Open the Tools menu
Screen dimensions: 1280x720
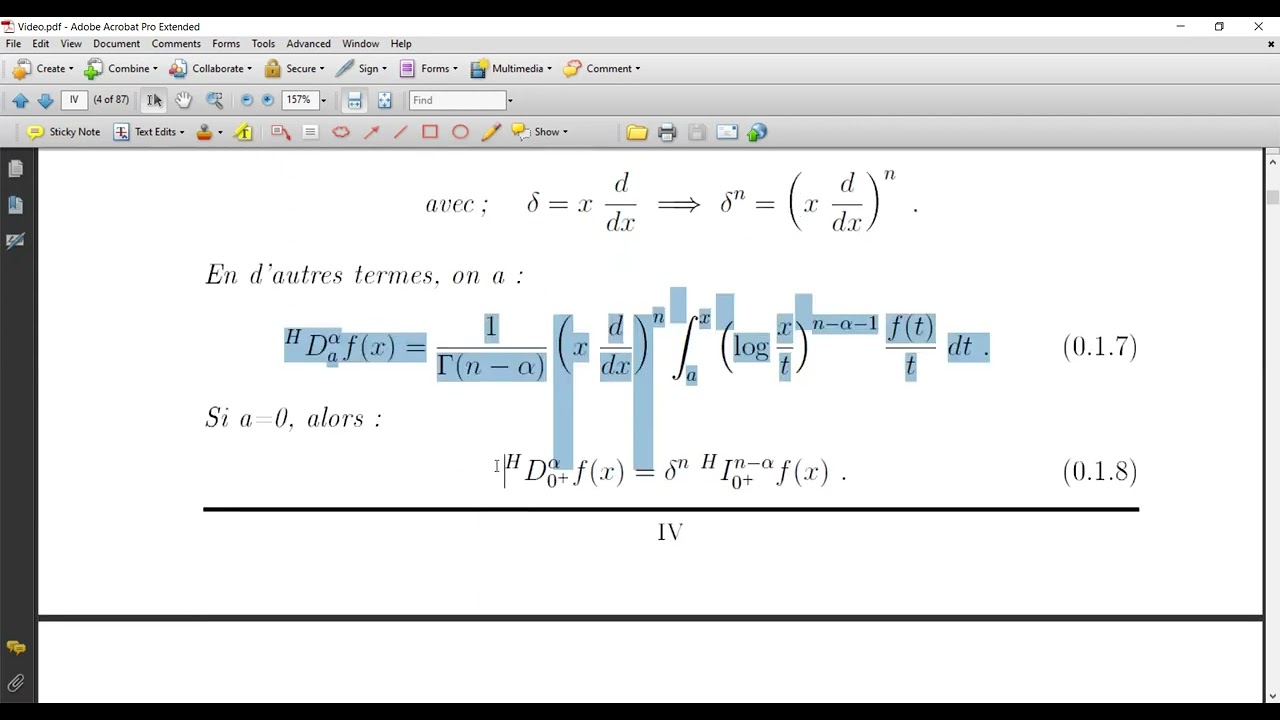click(263, 44)
